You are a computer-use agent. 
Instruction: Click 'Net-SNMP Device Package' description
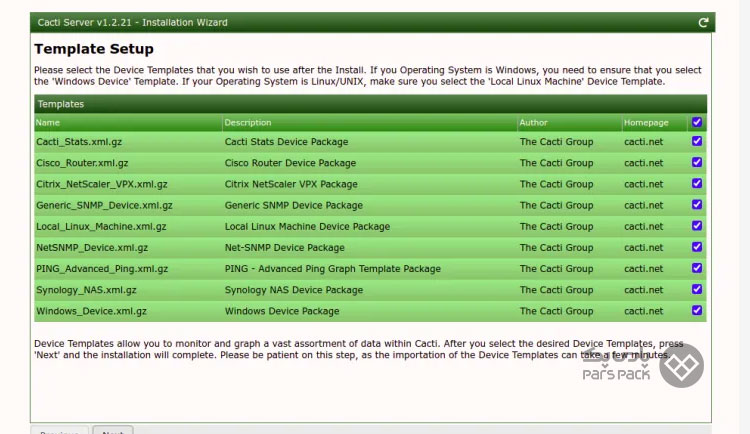pyautogui.click(x=285, y=247)
